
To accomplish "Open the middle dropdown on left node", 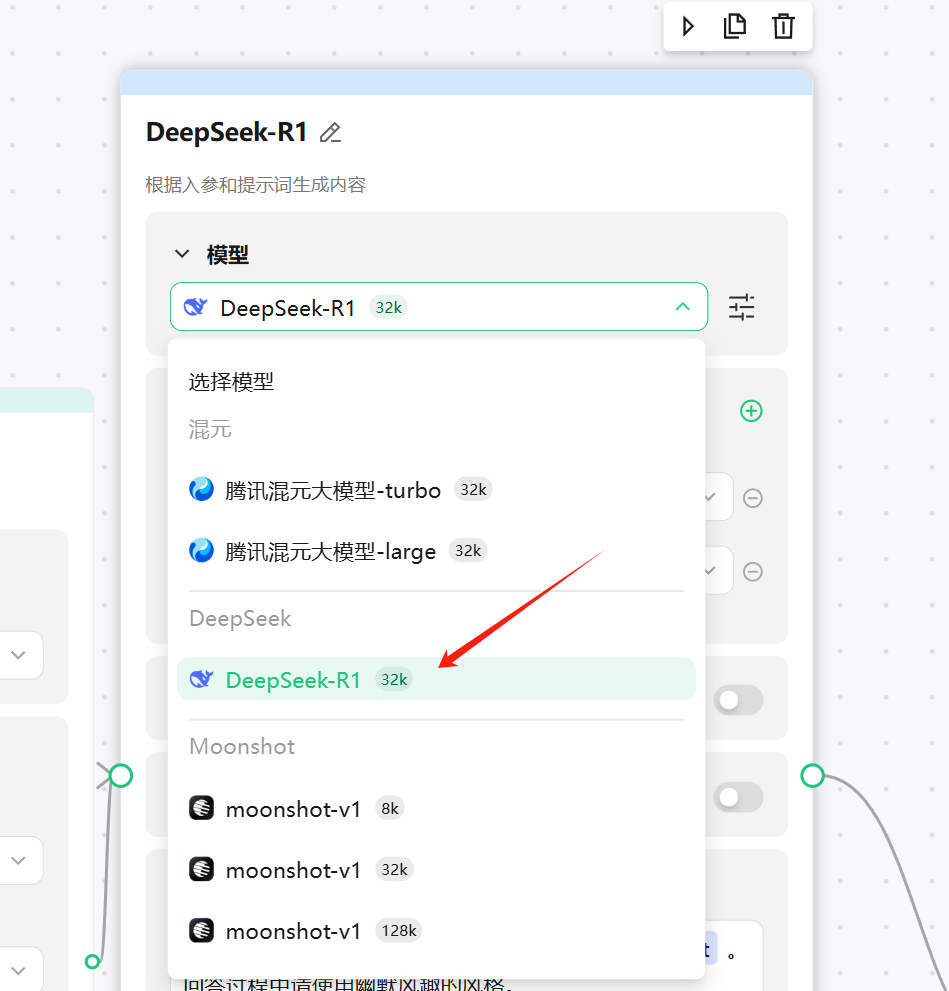I will click(19, 860).
